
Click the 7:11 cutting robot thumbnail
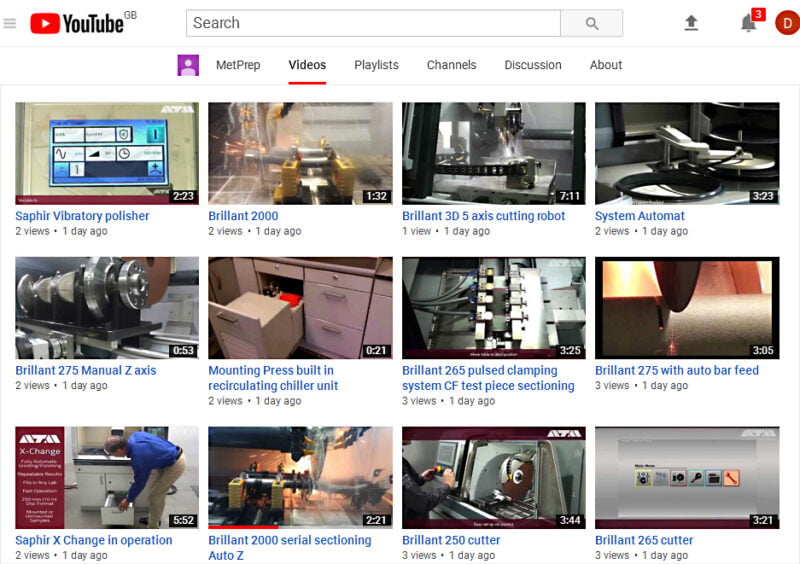click(494, 153)
